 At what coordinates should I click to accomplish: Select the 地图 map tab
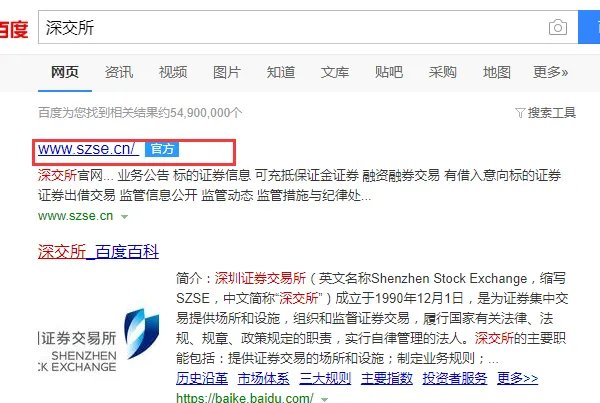(497, 72)
